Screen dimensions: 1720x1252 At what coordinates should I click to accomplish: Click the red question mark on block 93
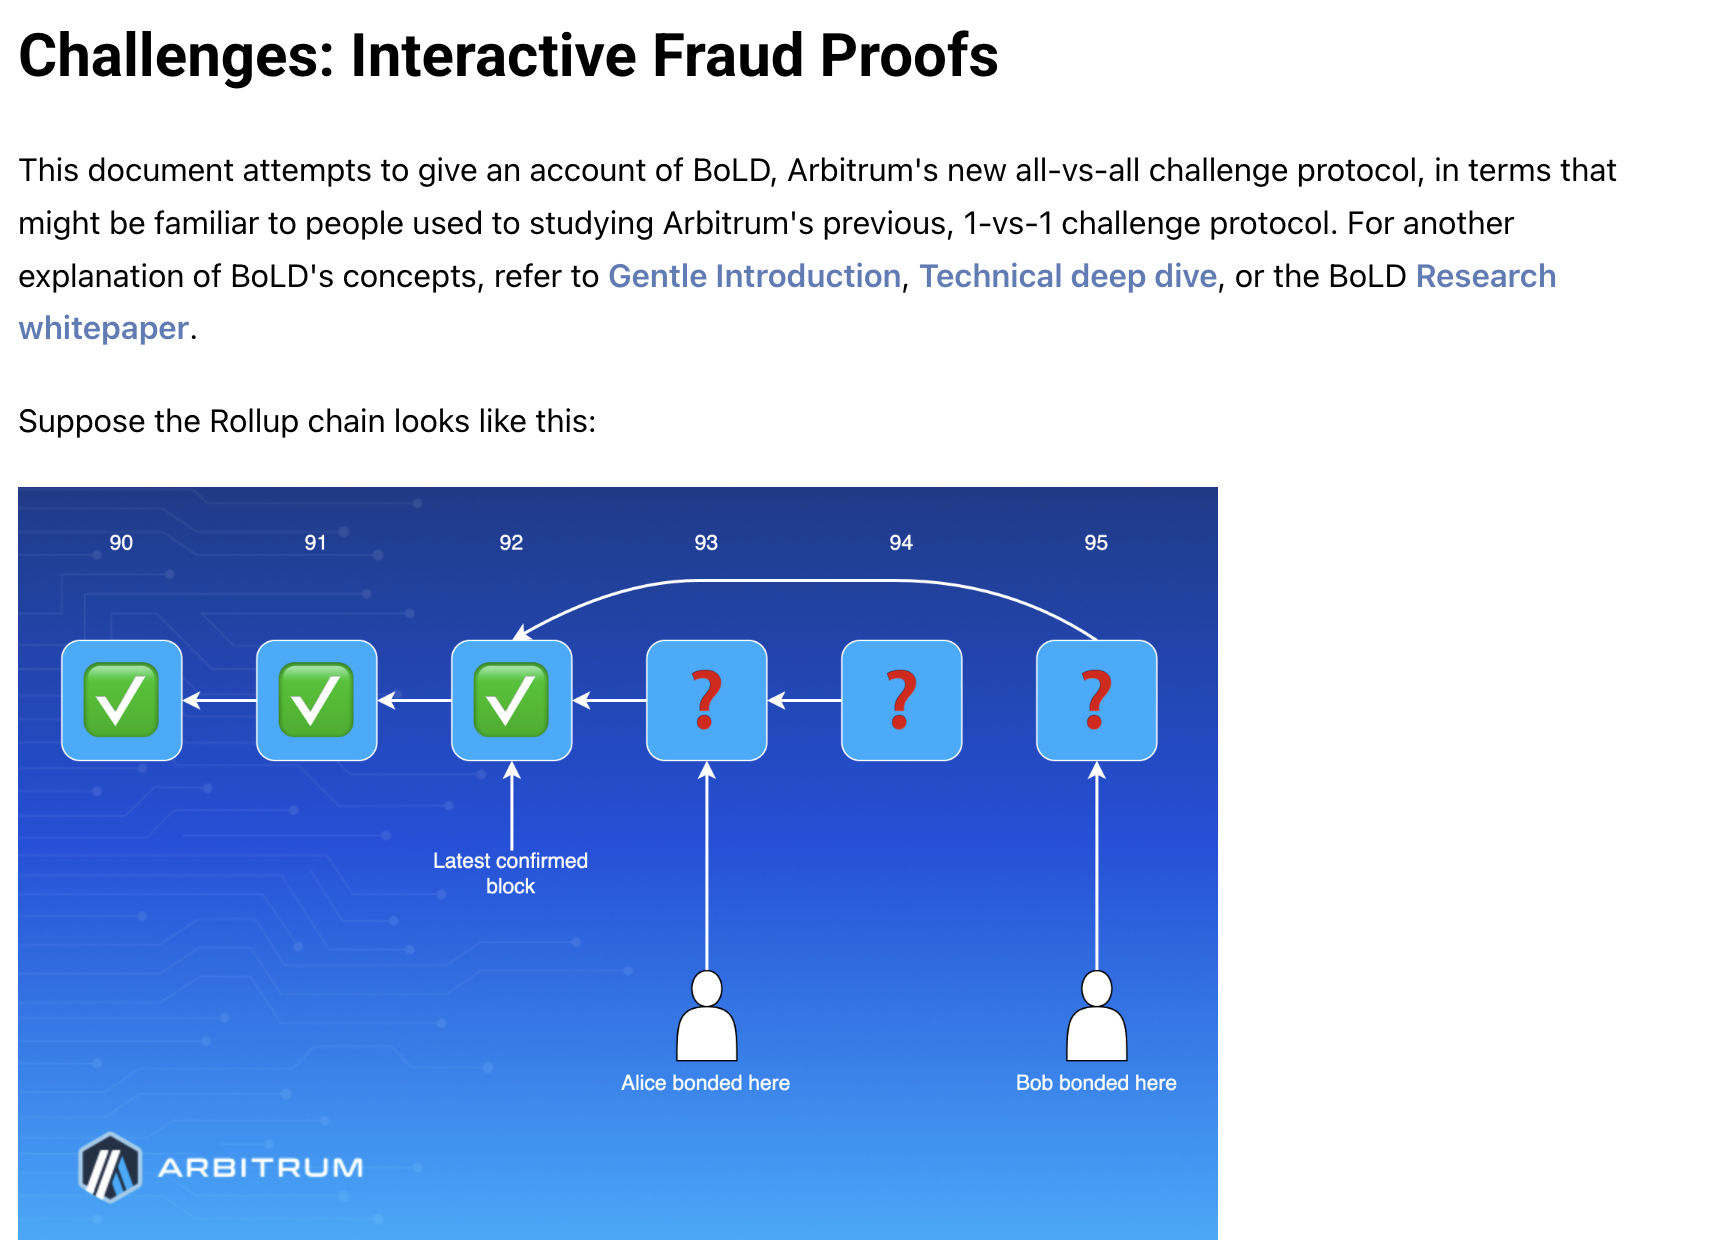click(x=706, y=700)
